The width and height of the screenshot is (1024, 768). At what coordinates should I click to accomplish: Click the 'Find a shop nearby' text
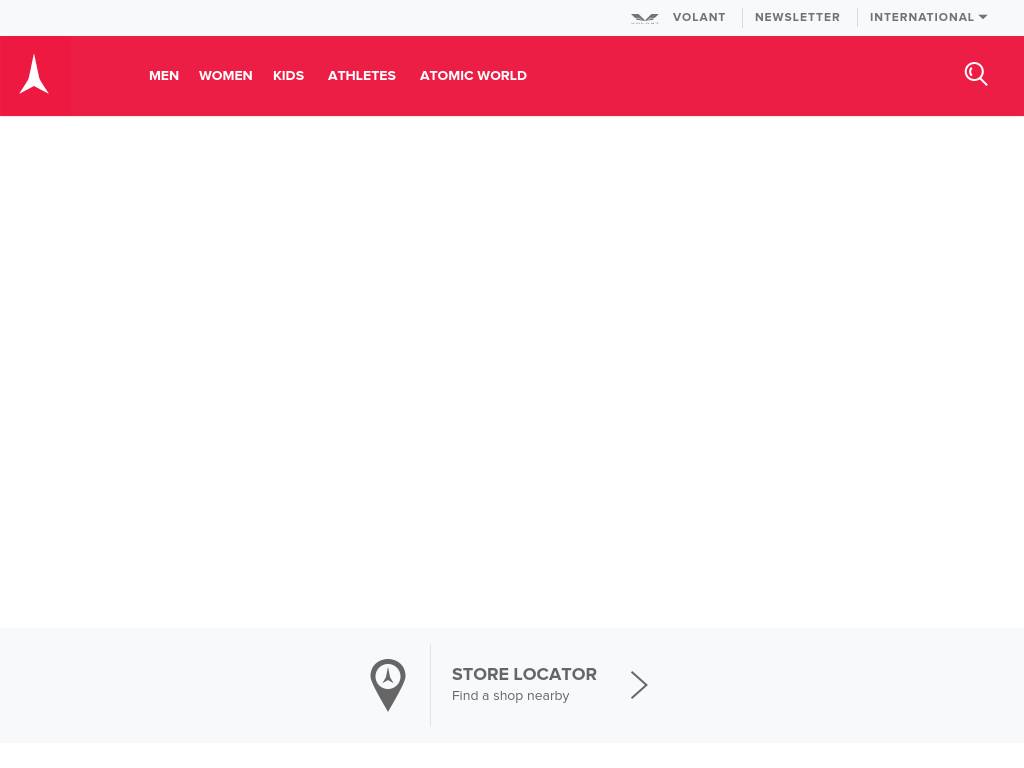pyautogui.click(x=510, y=696)
